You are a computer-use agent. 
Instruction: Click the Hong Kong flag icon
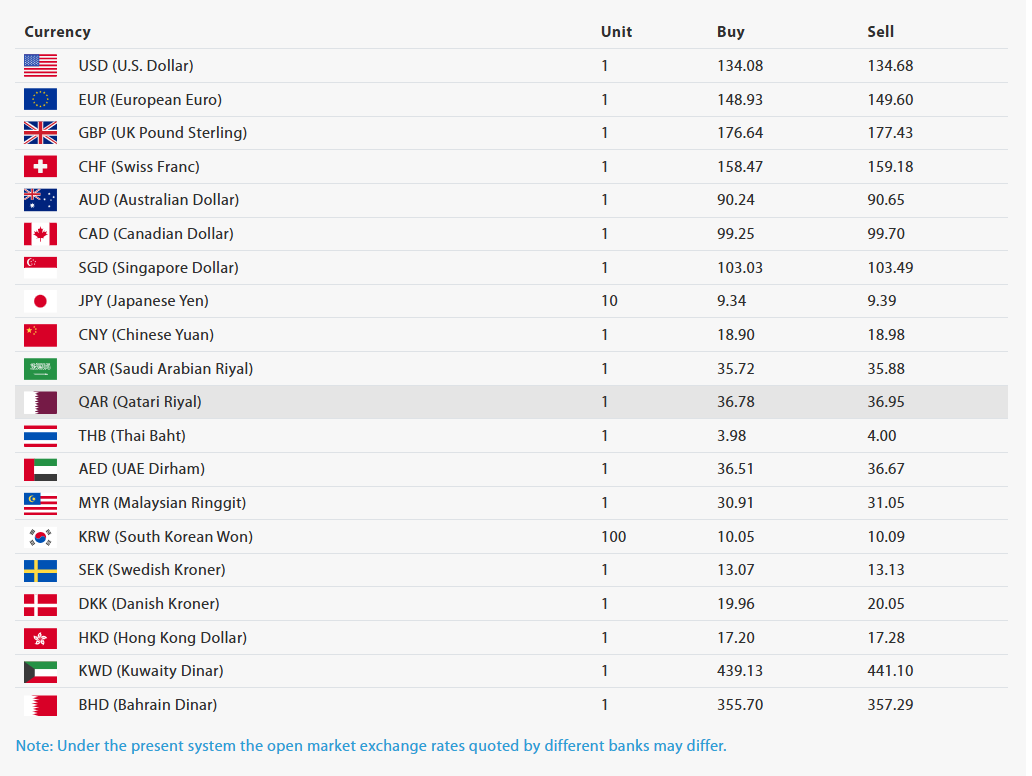click(x=40, y=638)
